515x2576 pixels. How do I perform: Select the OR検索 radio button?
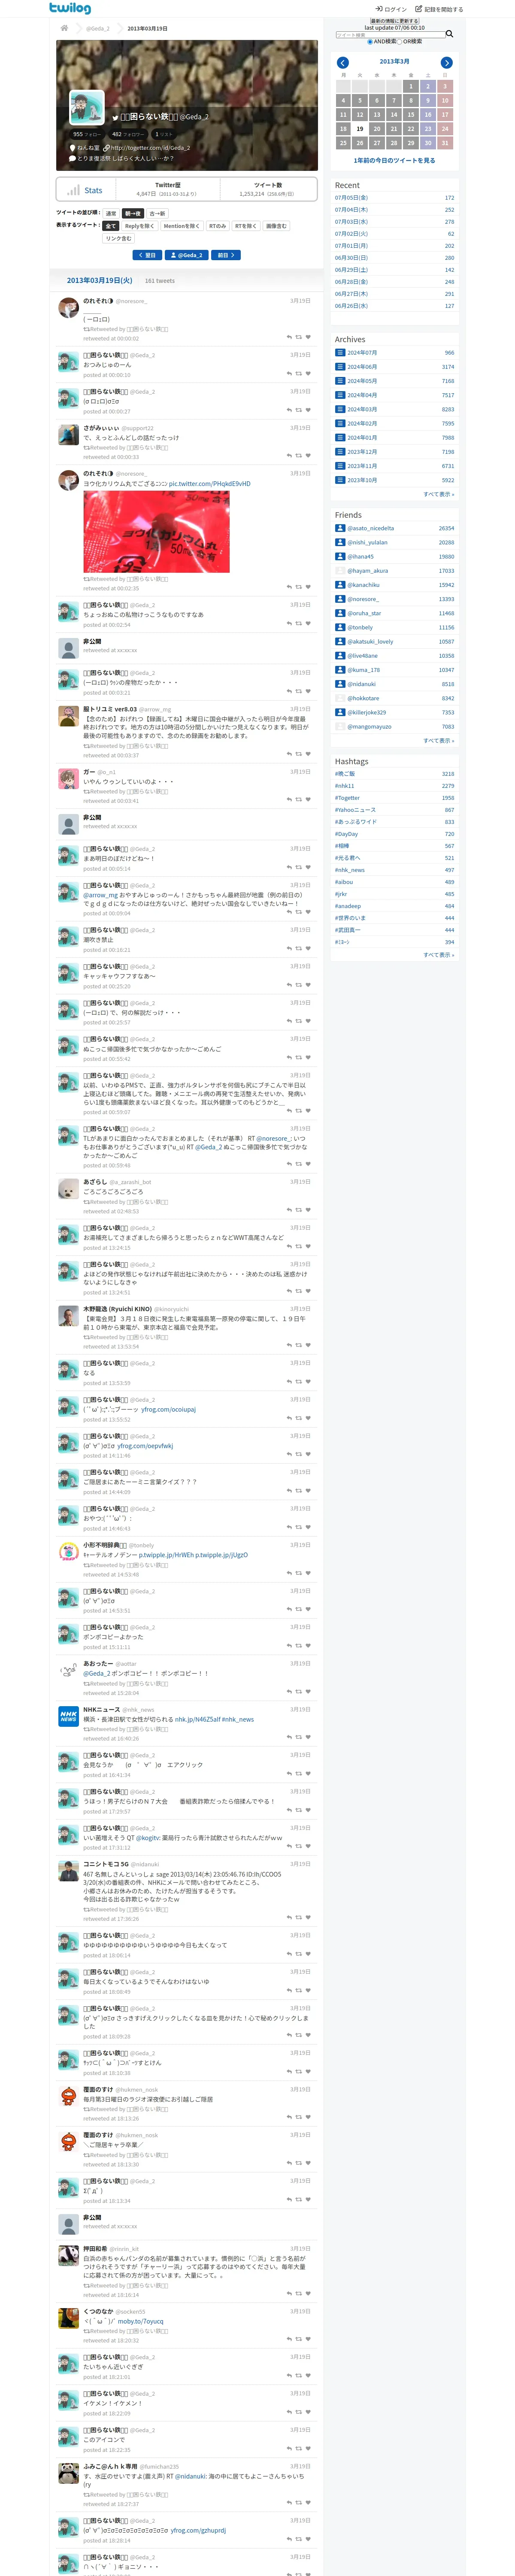click(x=400, y=42)
